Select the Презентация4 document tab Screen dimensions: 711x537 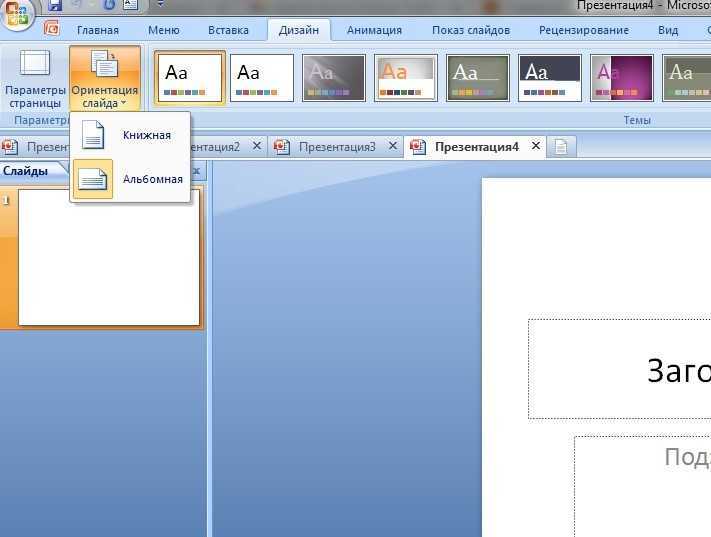pos(477,147)
